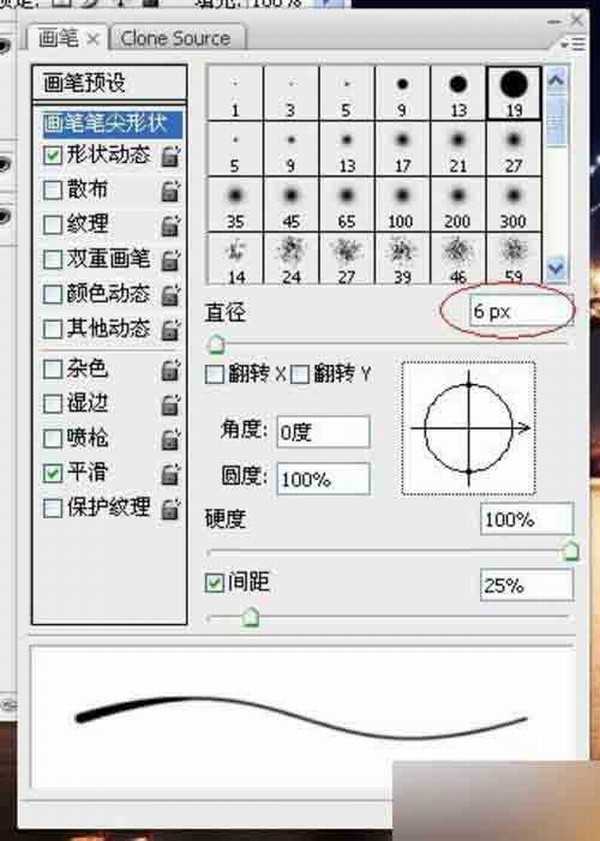Image resolution: width=600 pixels, height=841 pixels.
Task: Enable the 喷枪 checkbox
Action: pos(53,439)
